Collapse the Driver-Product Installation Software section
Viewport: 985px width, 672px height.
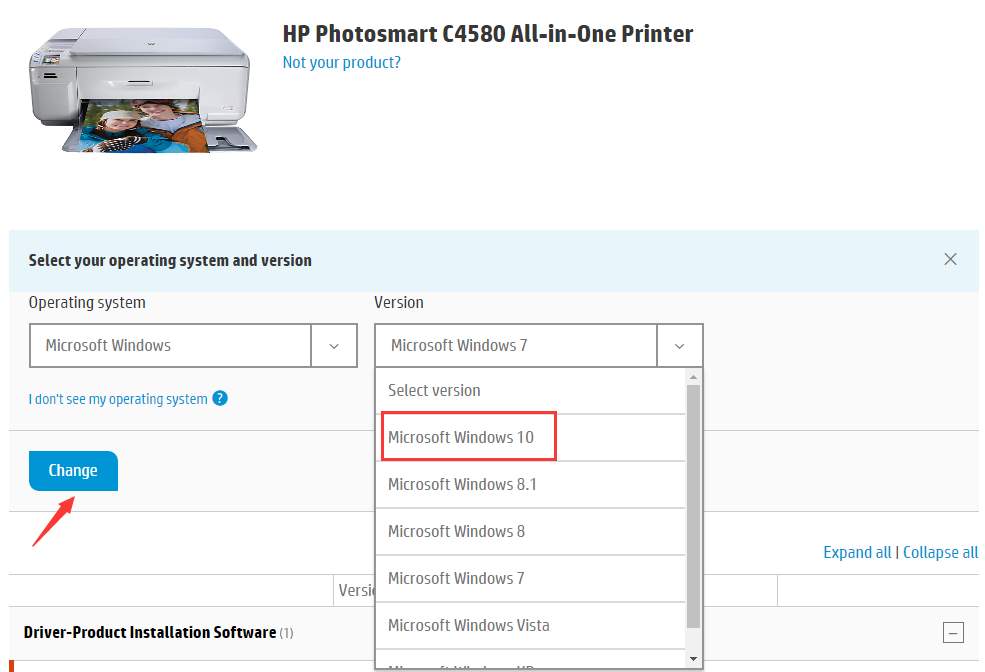pos(953,632)
